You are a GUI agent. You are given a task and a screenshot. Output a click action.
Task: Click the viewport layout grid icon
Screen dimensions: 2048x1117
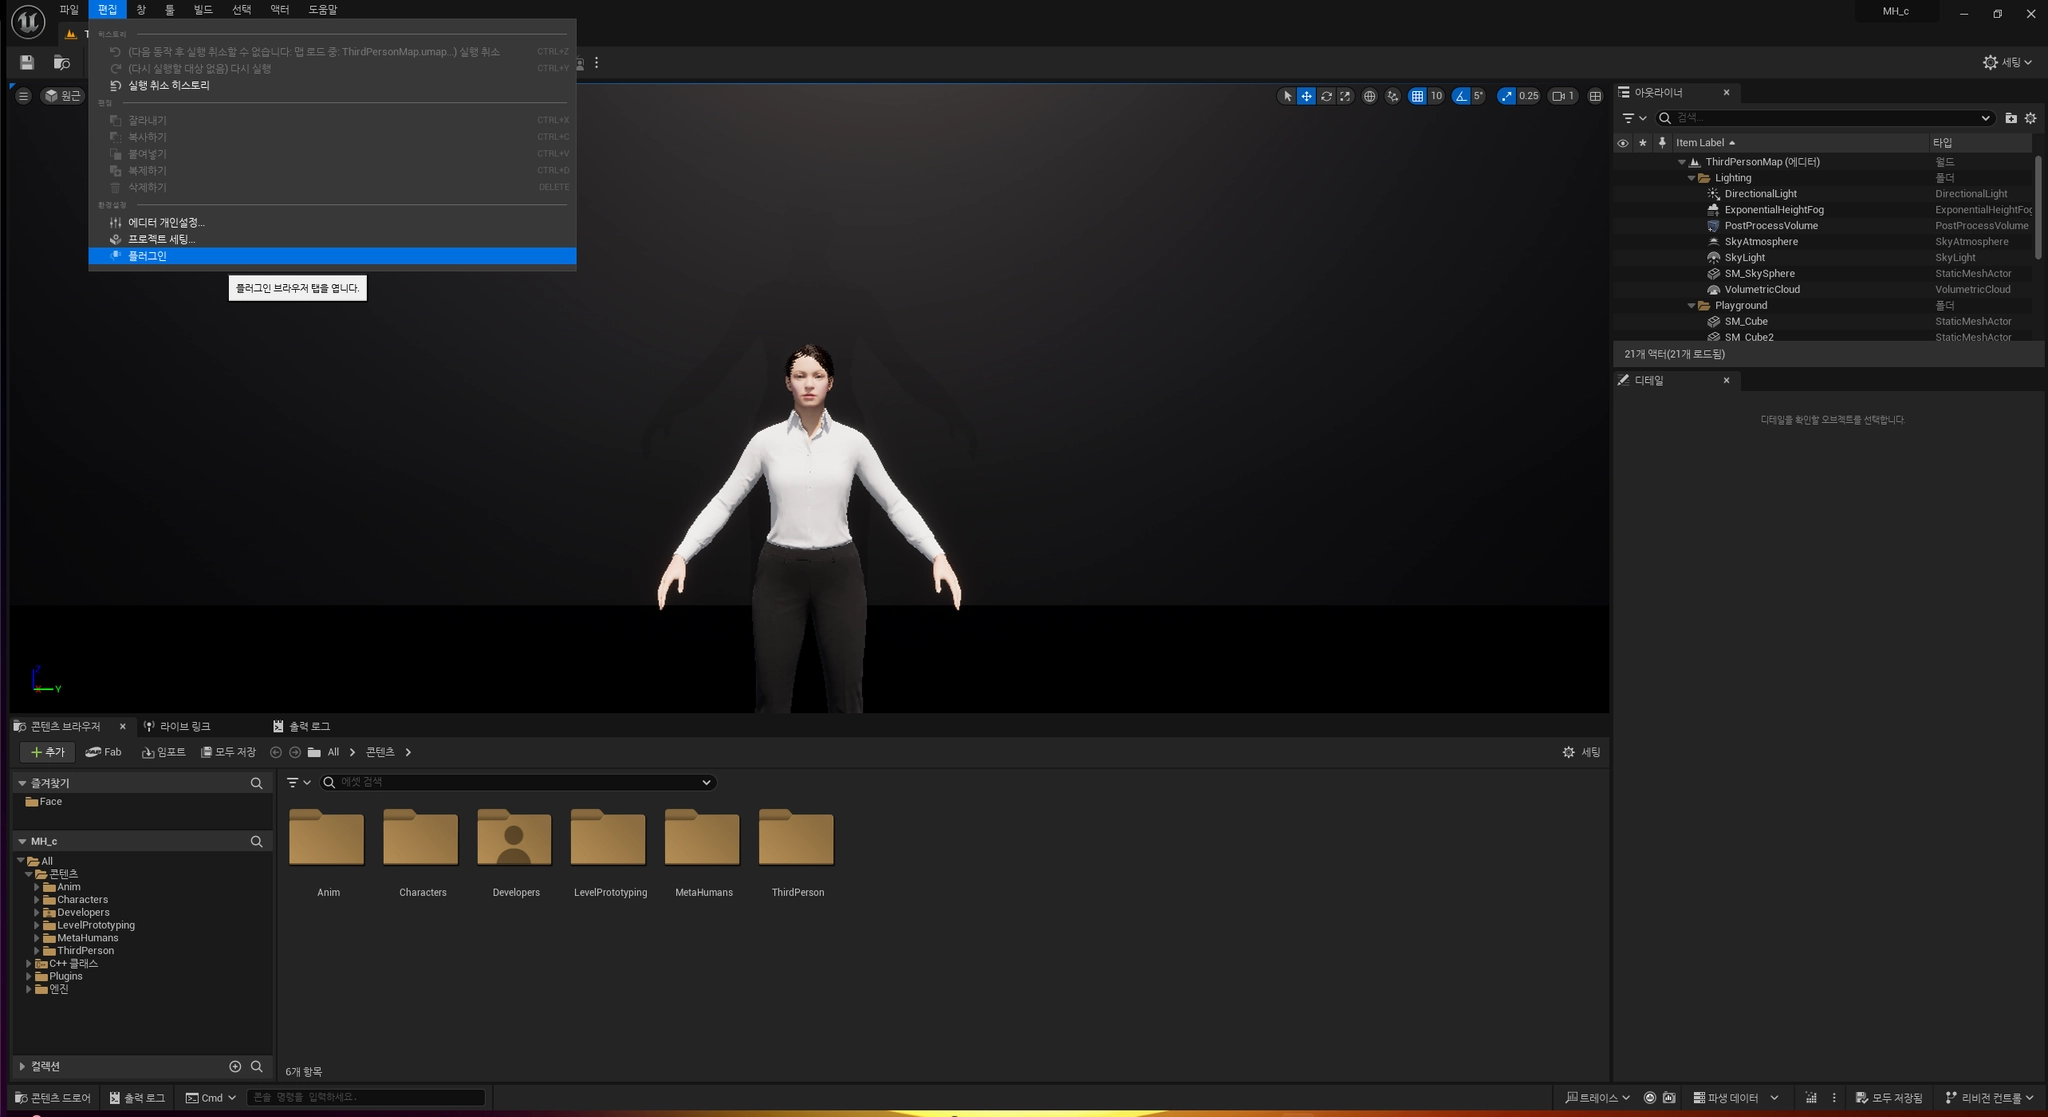point(1595,96)
